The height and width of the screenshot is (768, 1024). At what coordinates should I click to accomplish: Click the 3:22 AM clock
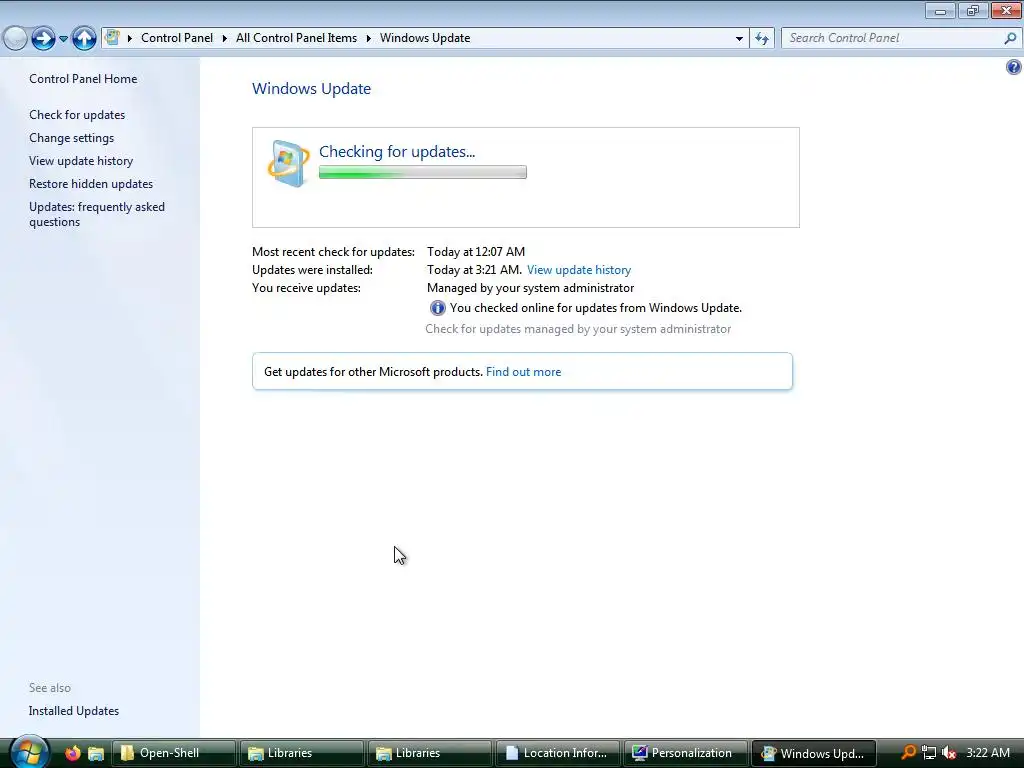tap(988, 753)
